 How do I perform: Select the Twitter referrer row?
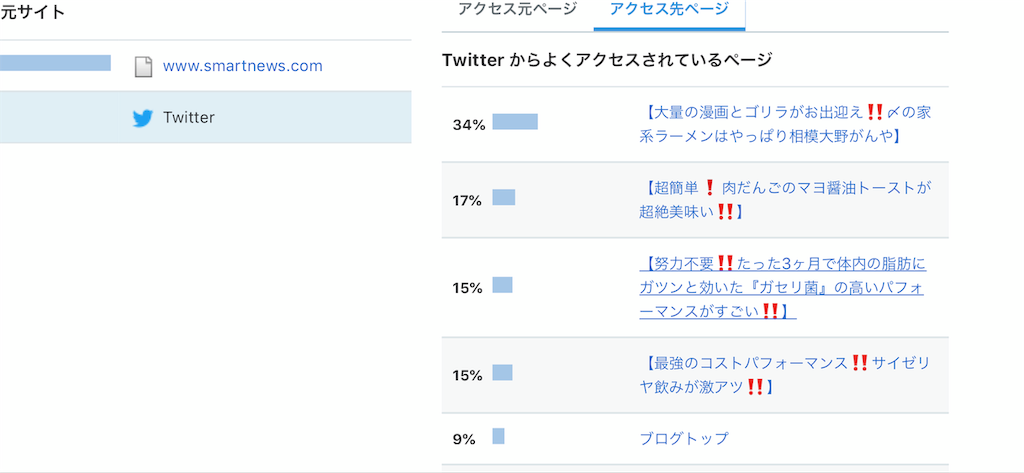pyautogui.click(x=206, y=117)
